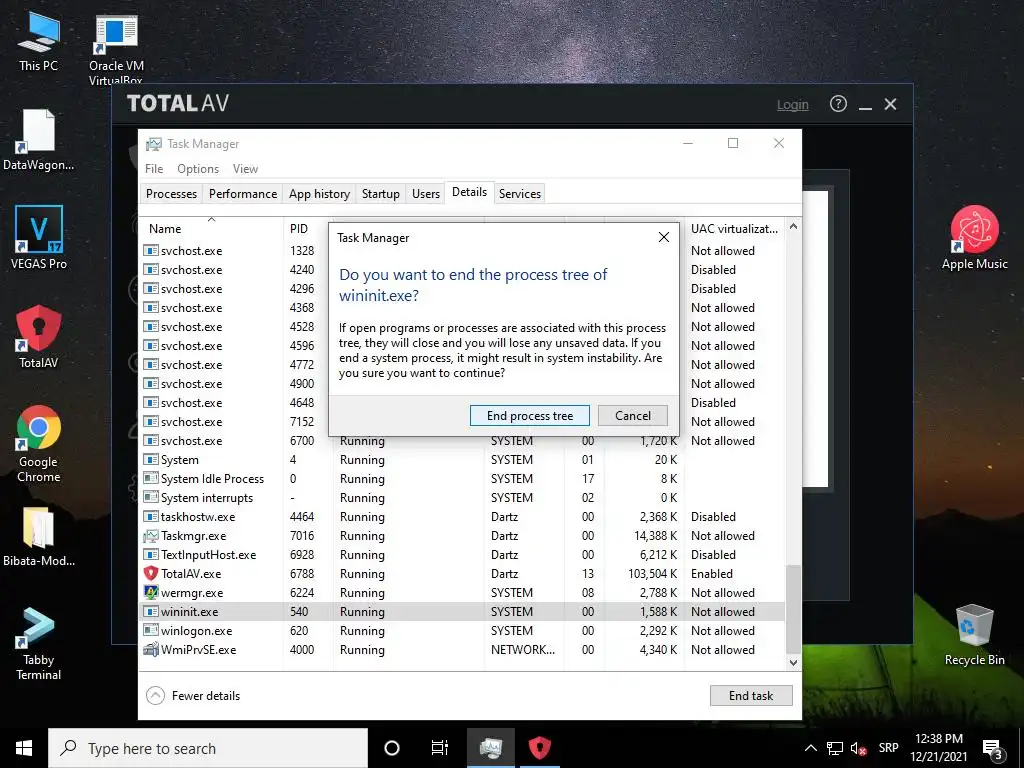Click the 103,504 K memory value of TotalAV.exe
1024x768 pixels.
[653, 573]
